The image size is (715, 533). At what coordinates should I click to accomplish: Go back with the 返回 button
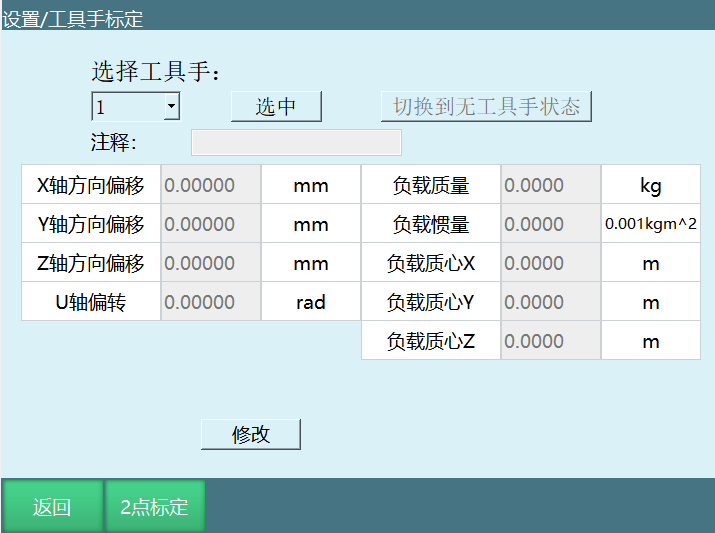52,506
